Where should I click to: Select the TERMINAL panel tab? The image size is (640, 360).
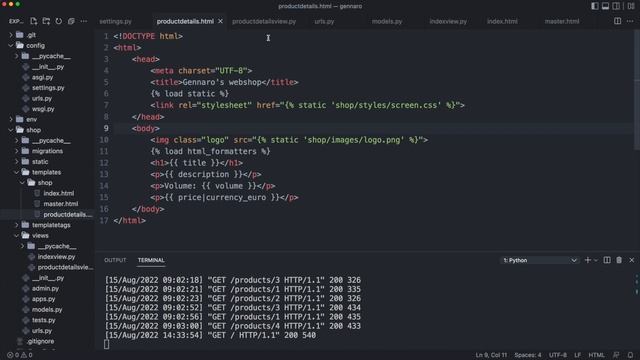[151, 260]
